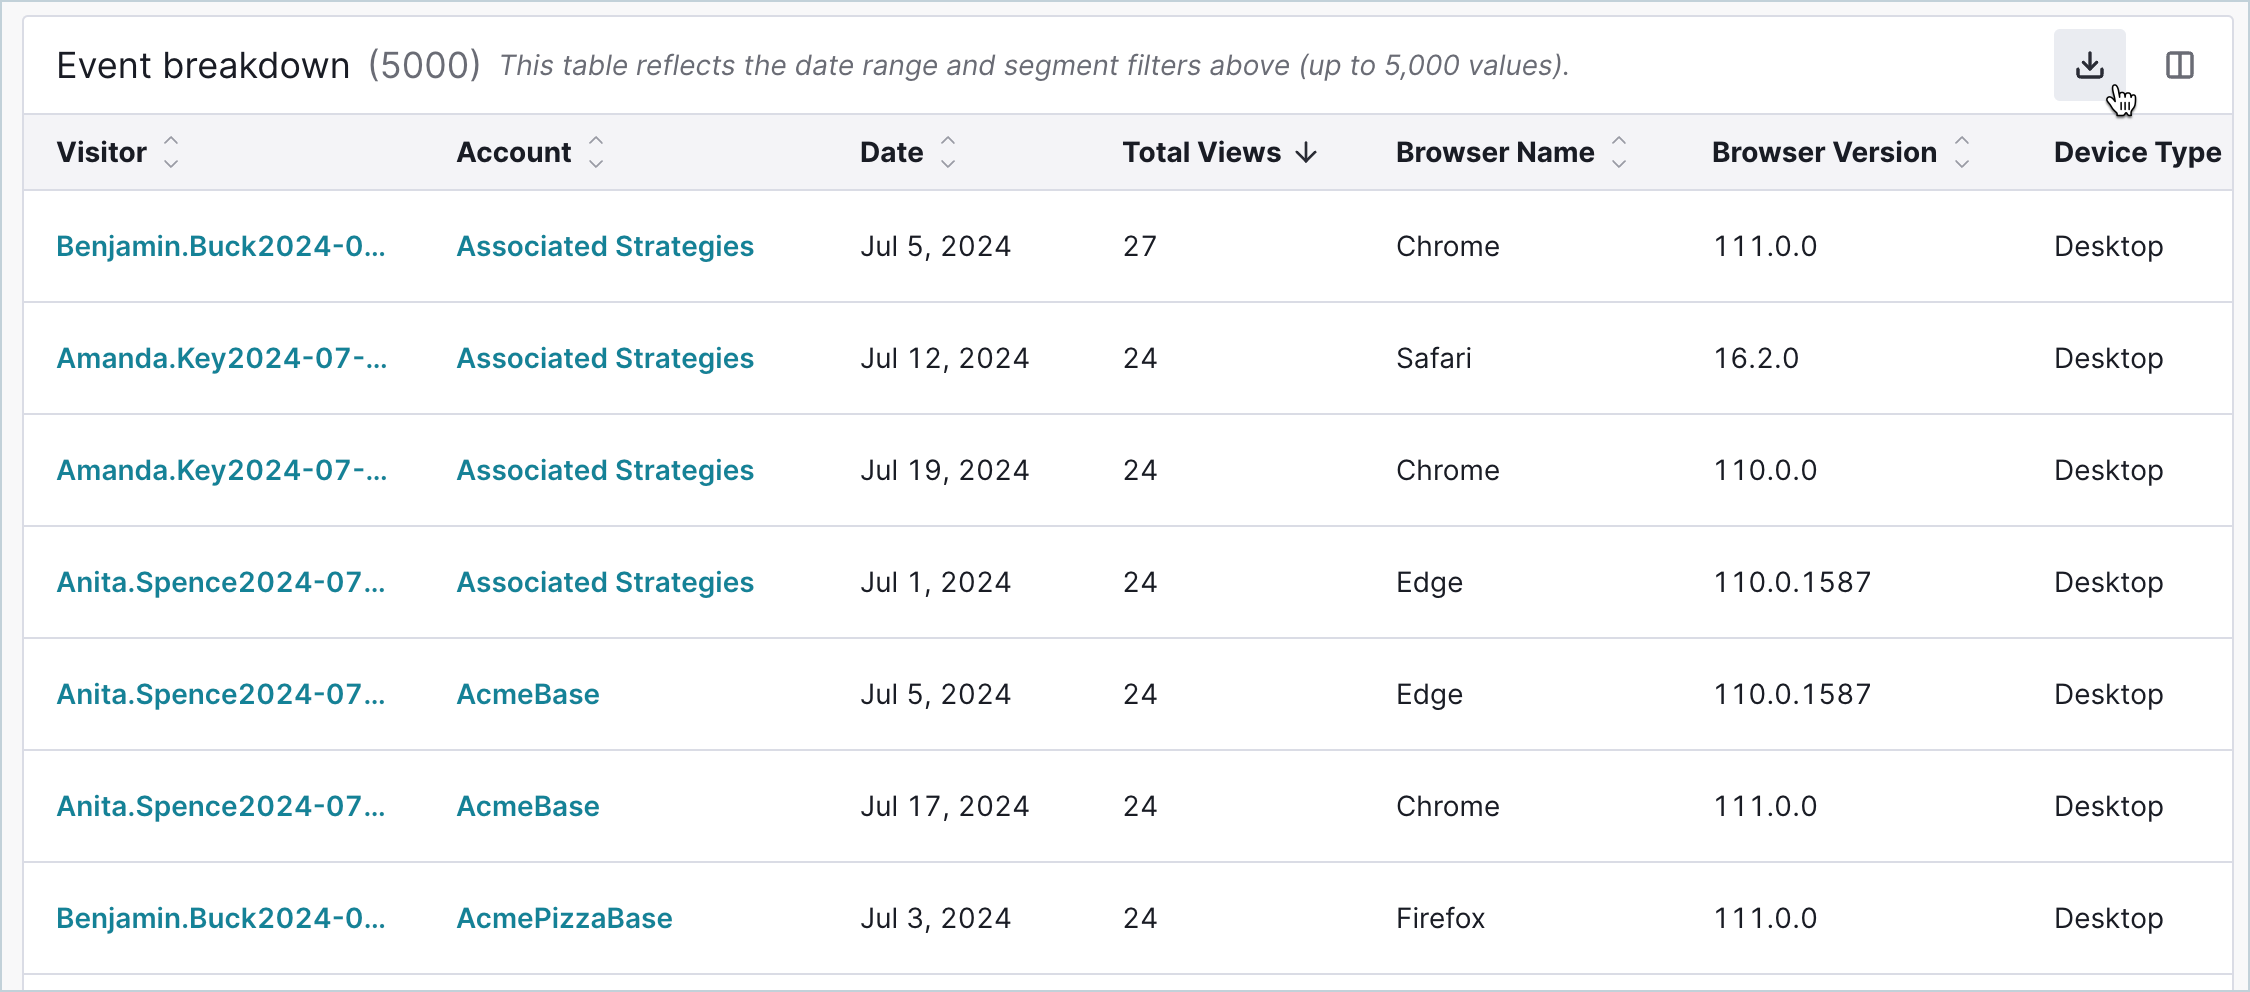This screenshot has width=2250, height=992.
Task: Select the Jul 1, 2024 date cell
Action: pyautogui.click(x=935, y=582)
